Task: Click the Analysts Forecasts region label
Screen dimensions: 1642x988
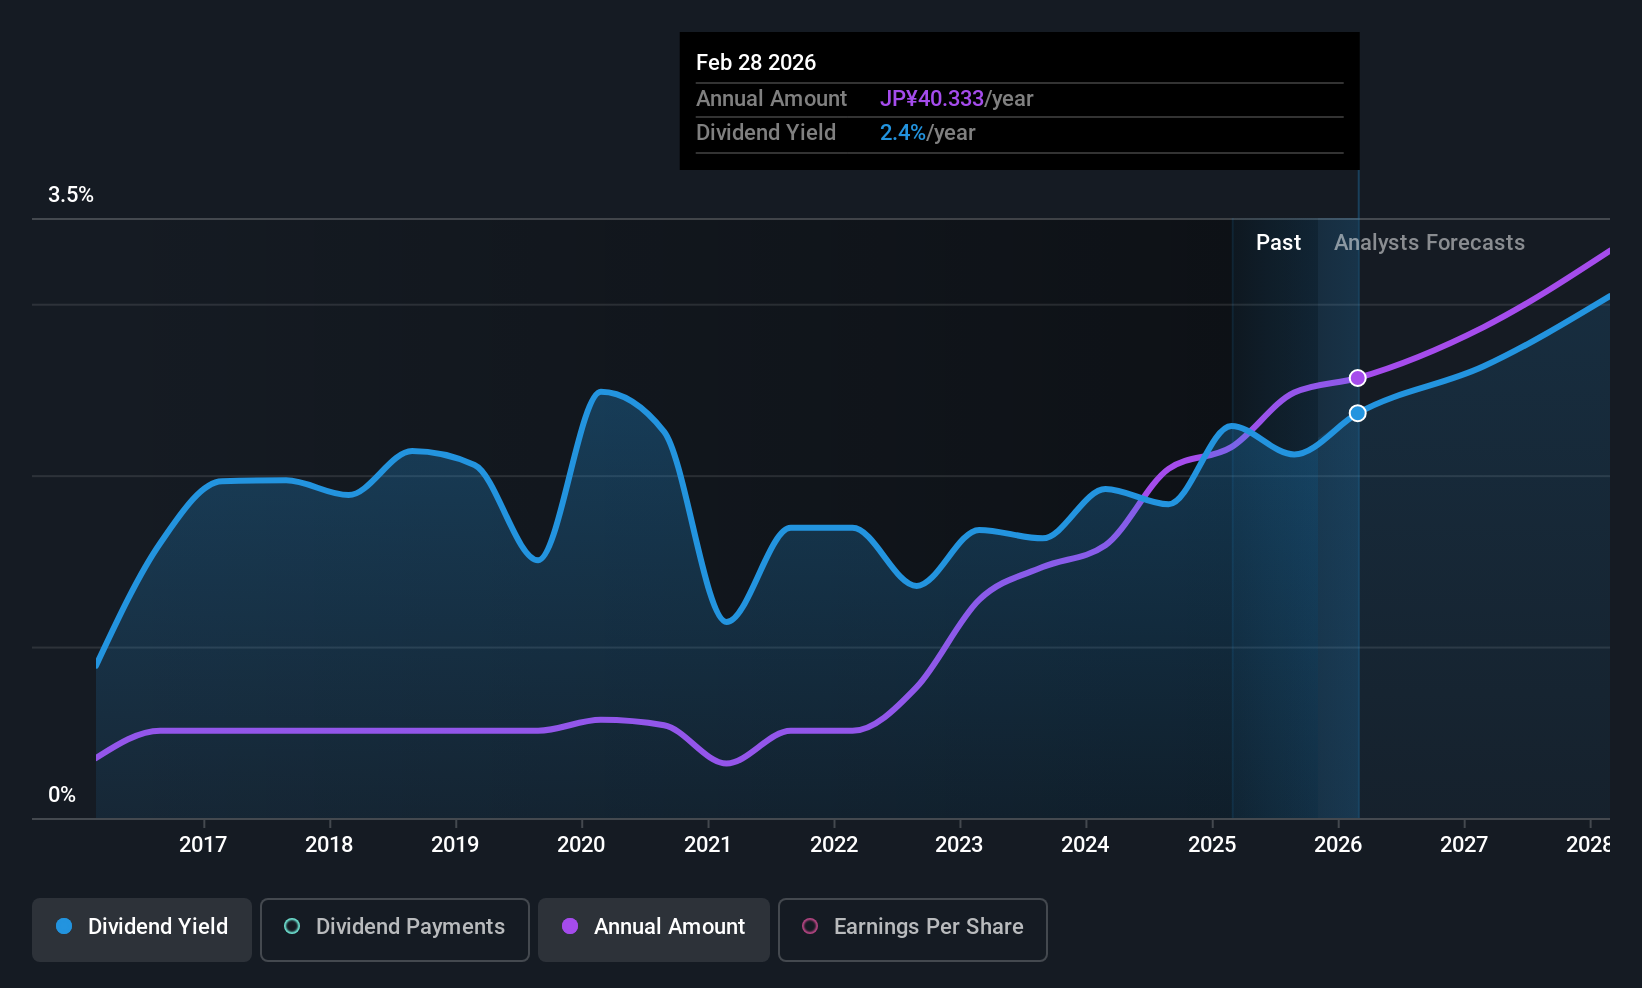Action: (1429, 243)
